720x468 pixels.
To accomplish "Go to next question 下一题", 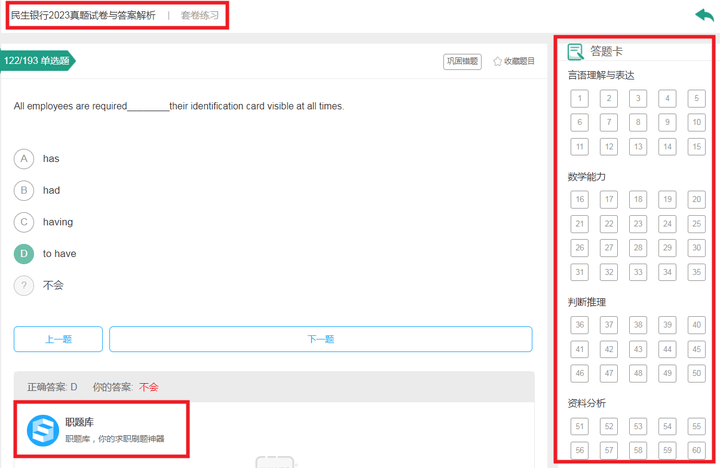I will 321,339.
